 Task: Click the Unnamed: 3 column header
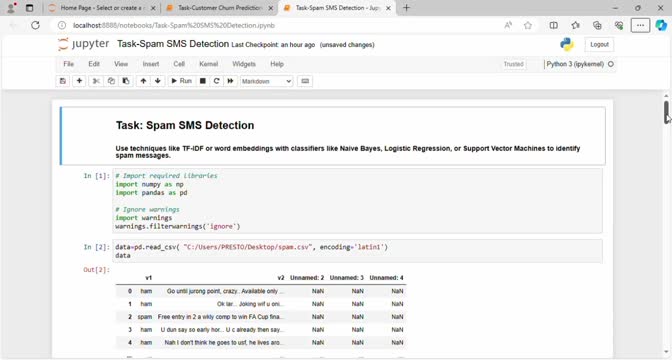point(346,278)
